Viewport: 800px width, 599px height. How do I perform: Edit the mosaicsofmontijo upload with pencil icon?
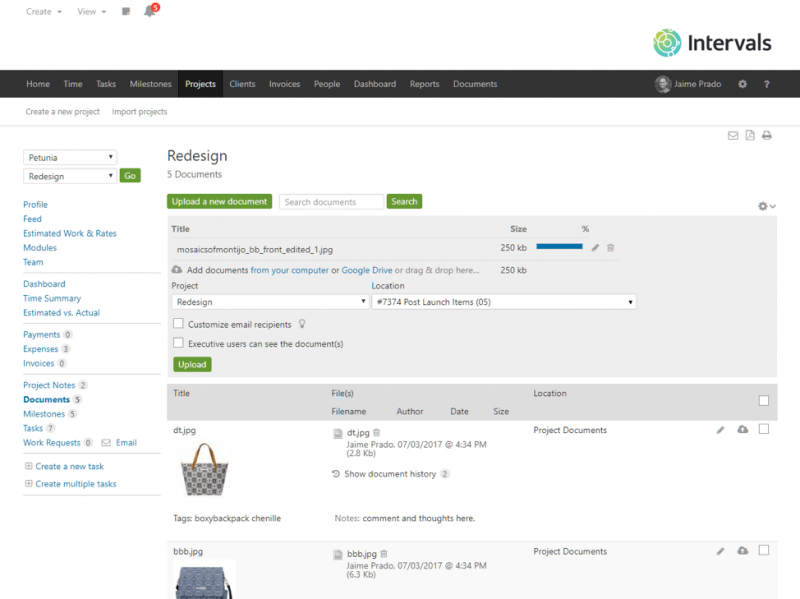[595, 248]
